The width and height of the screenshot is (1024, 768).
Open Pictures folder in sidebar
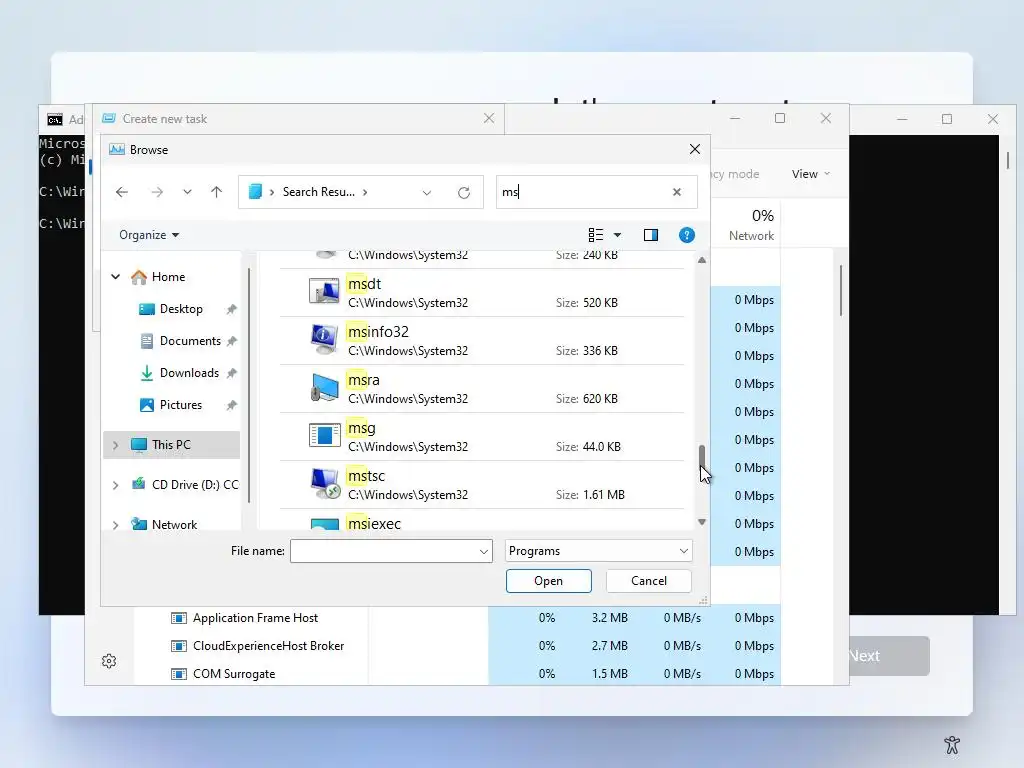coord(181,405)
